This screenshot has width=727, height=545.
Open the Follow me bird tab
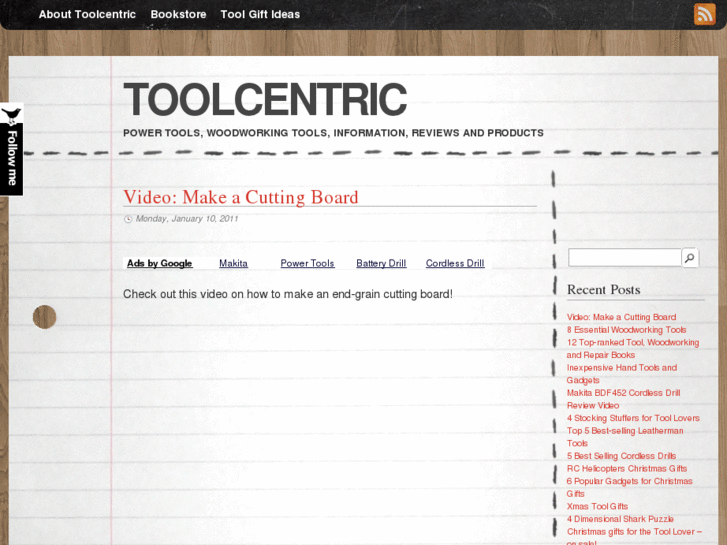(x=12, y=149)
